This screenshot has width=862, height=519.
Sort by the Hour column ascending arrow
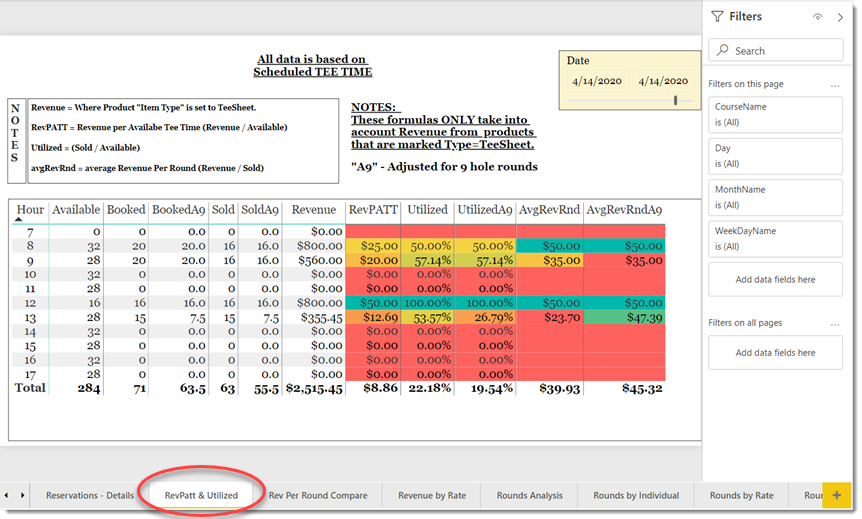[18, 219]
